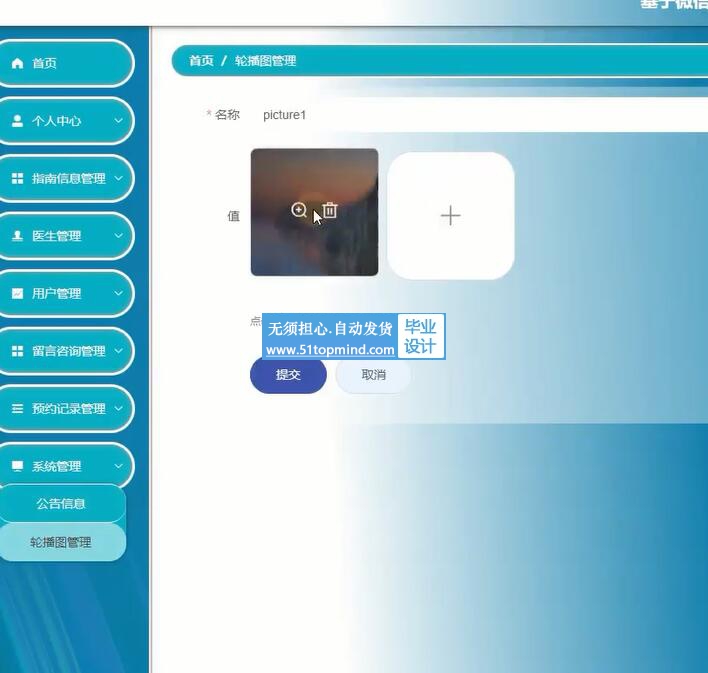Click 轮播图管理 in the breadcrumb
Image resolution: width=708 pixels, height=673 pixels.
pyautogui.click(x=266, y=61)
